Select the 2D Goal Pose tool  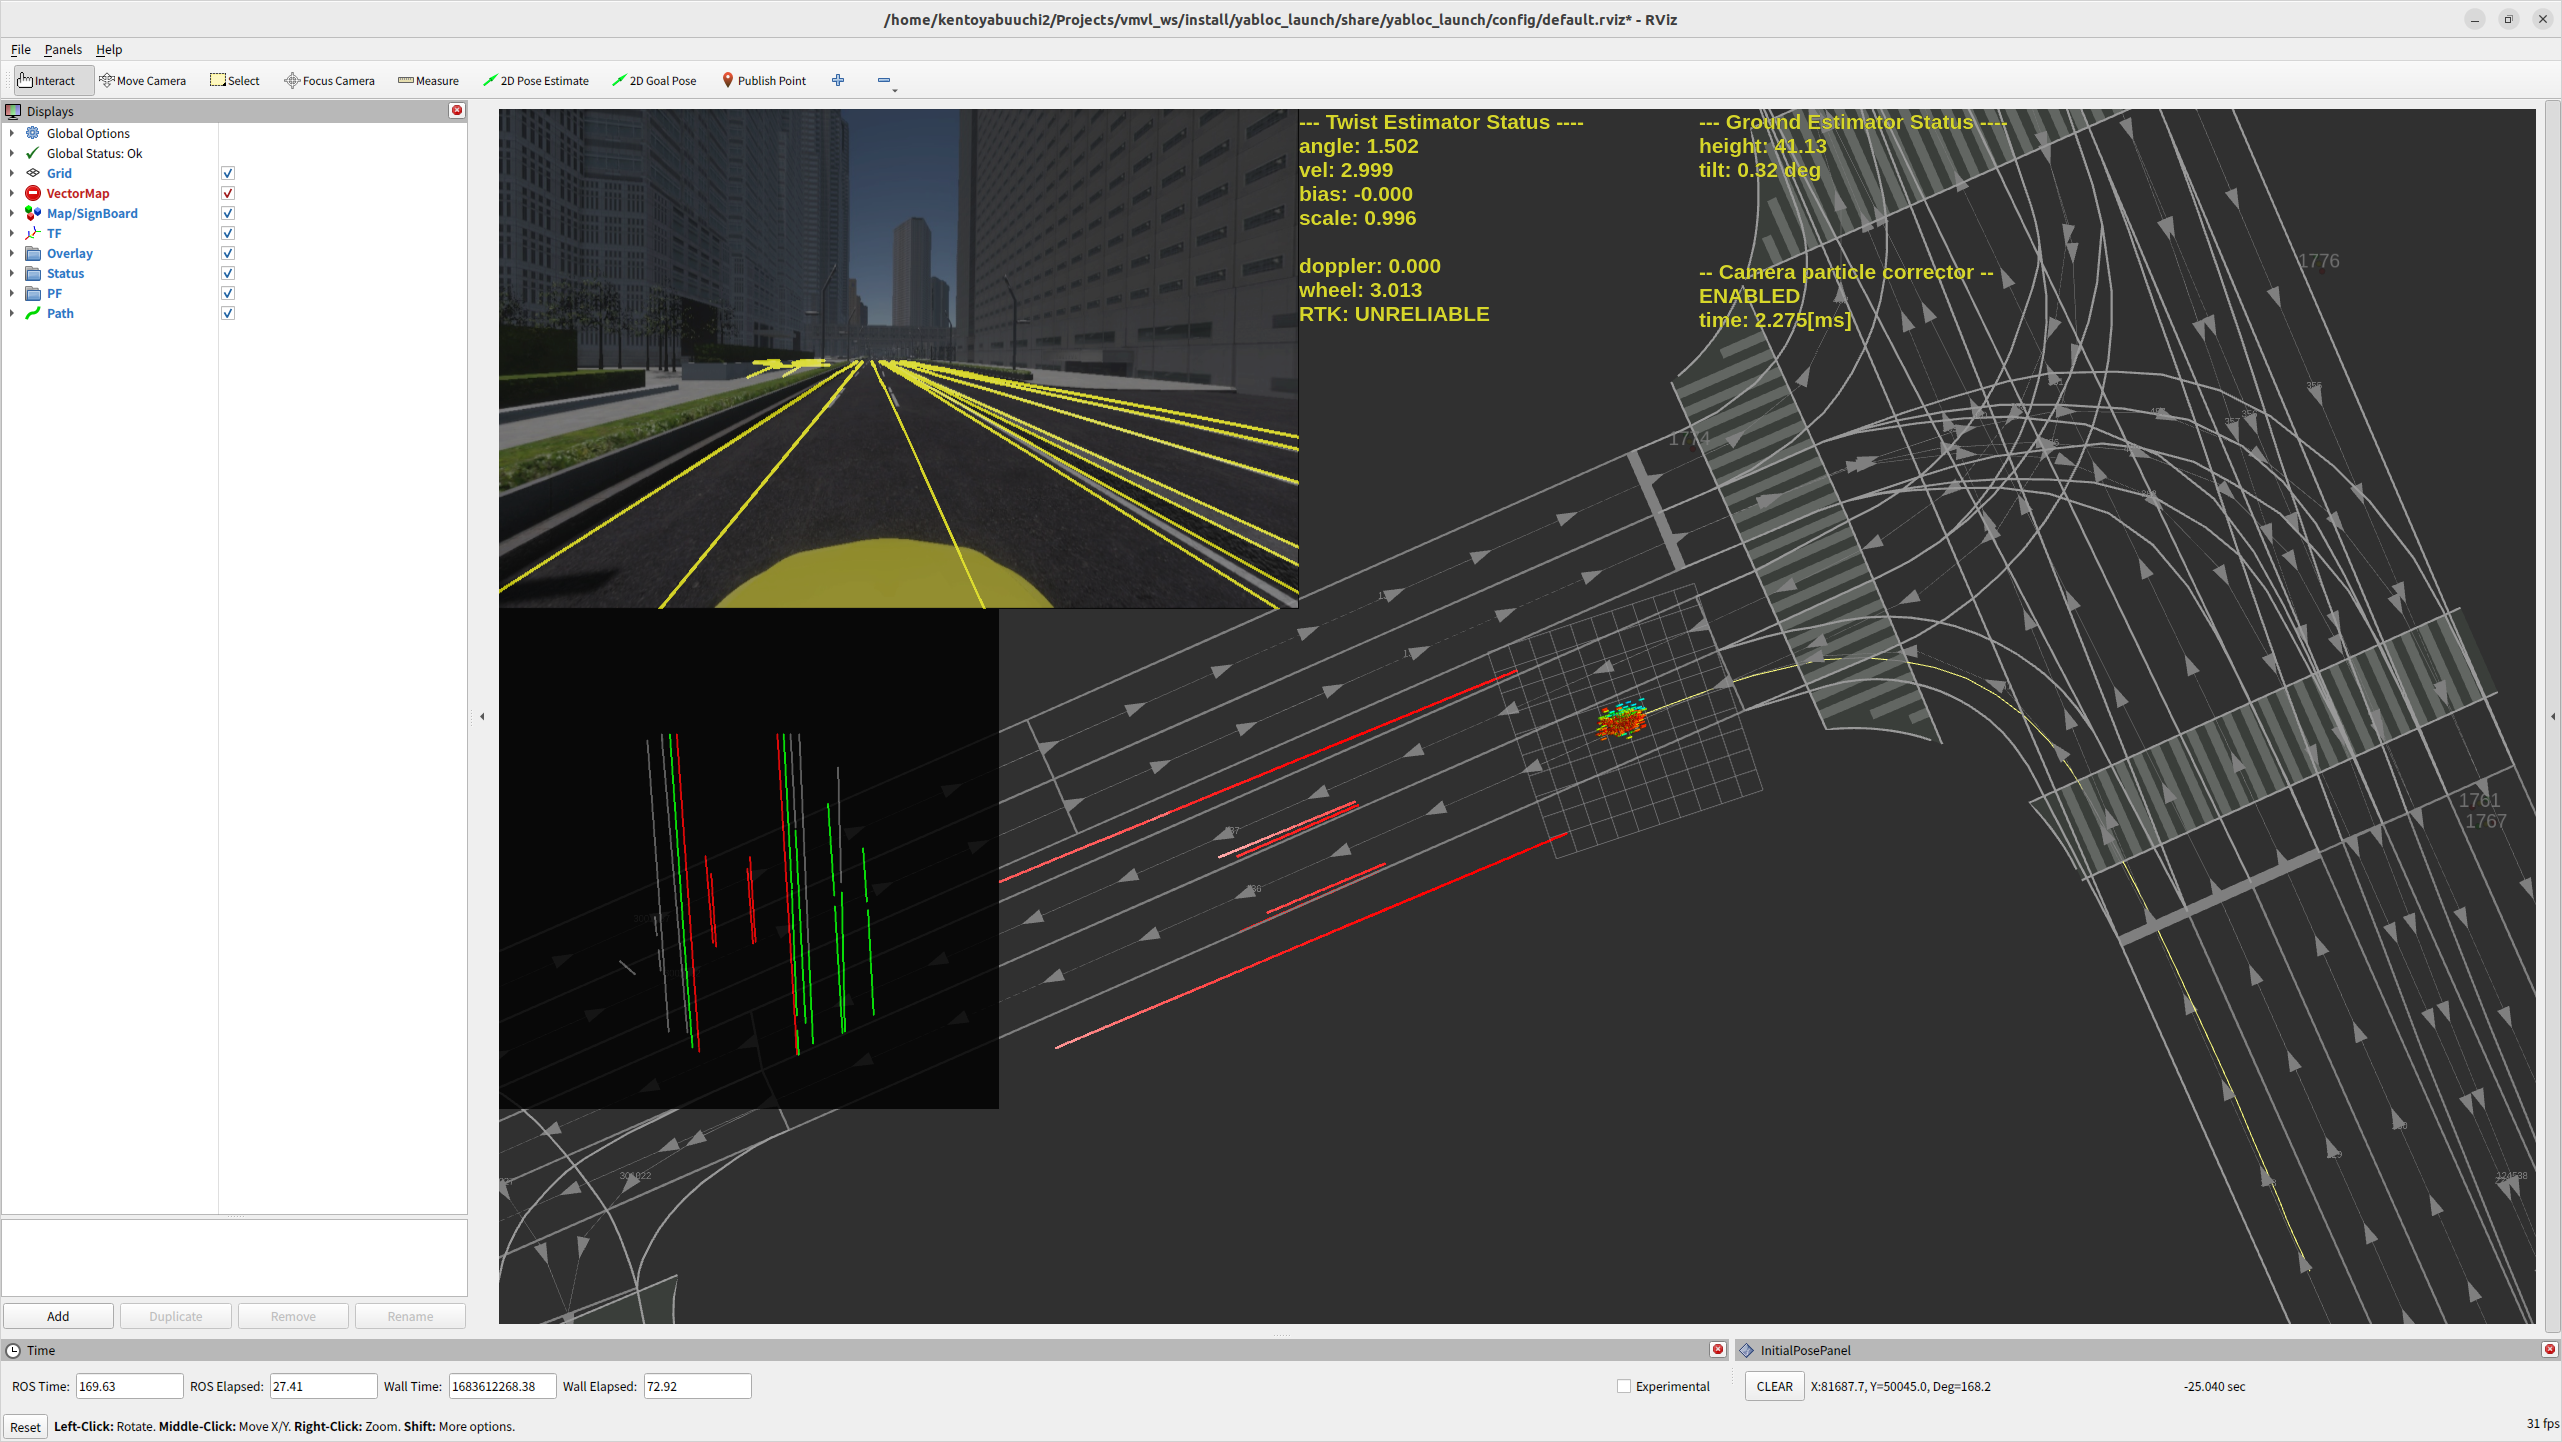point(654,80)
